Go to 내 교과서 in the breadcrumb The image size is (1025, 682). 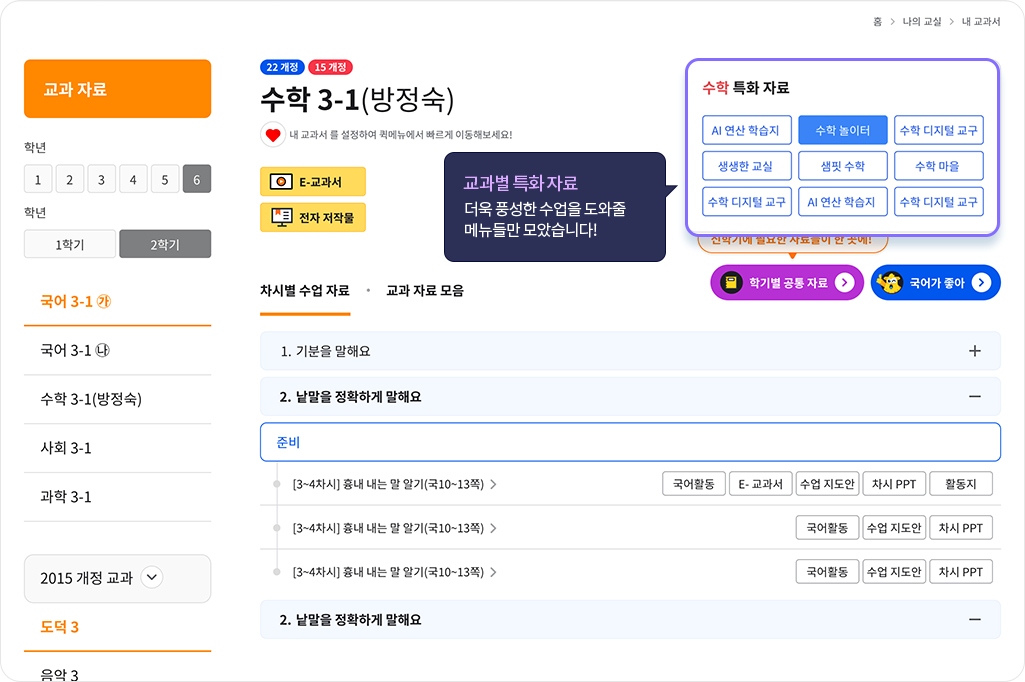point(981,22)
